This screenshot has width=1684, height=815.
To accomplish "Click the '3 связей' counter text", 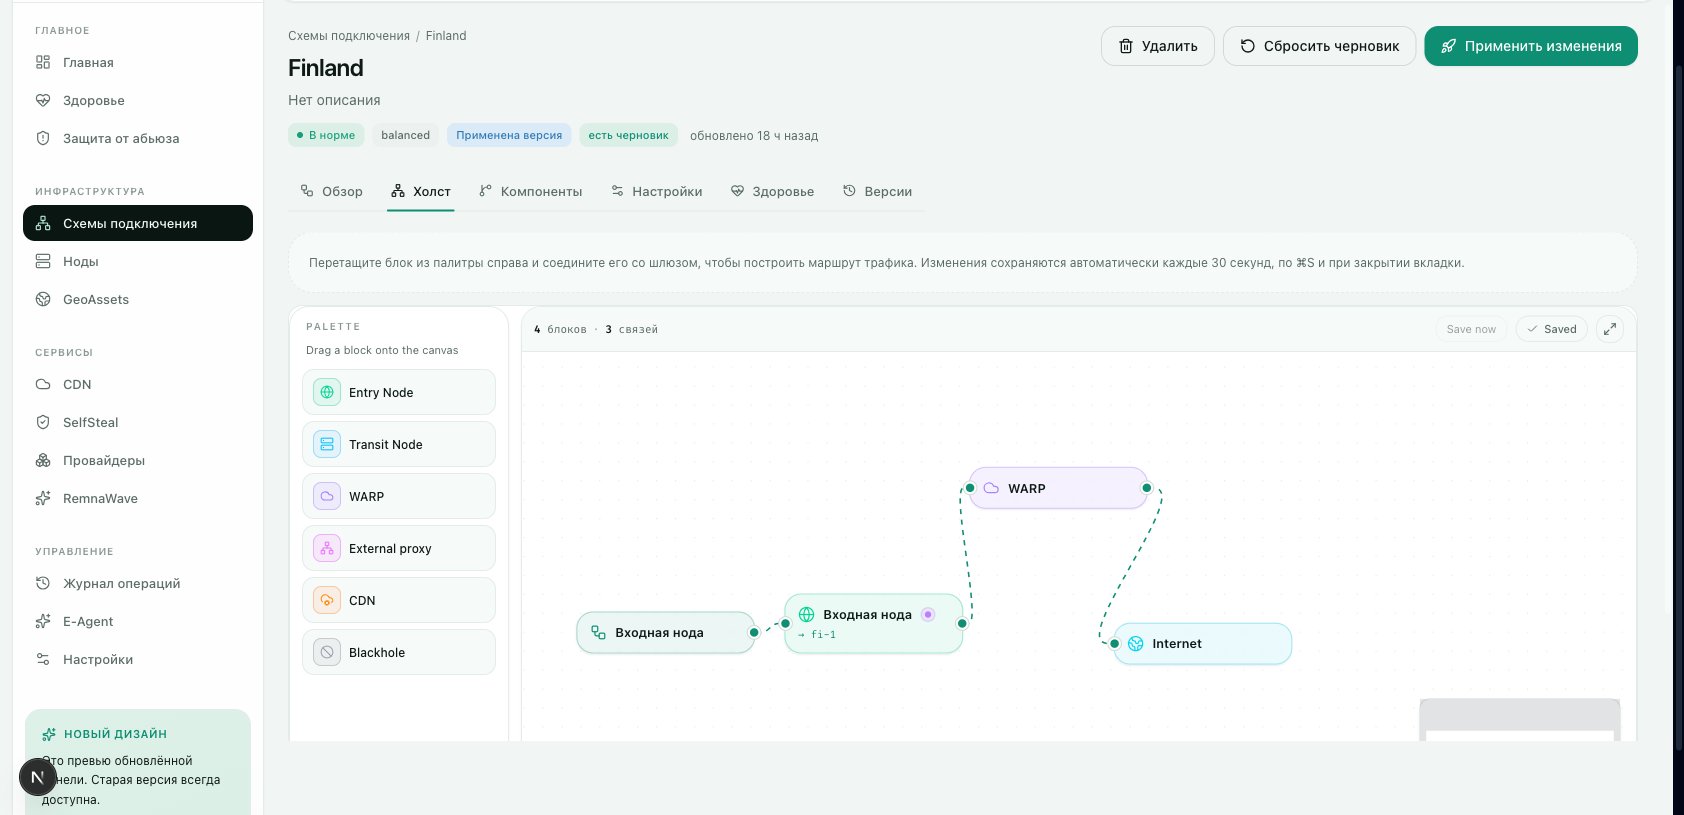I will [x=632, y=329].
